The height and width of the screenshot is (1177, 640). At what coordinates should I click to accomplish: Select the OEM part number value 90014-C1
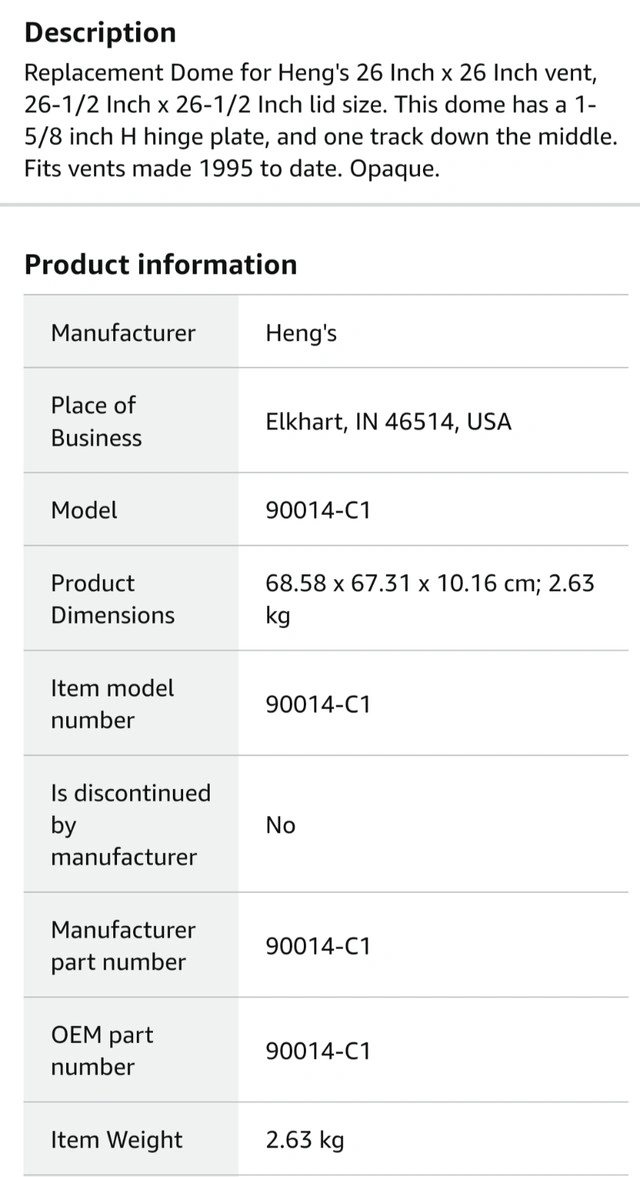318,1051
